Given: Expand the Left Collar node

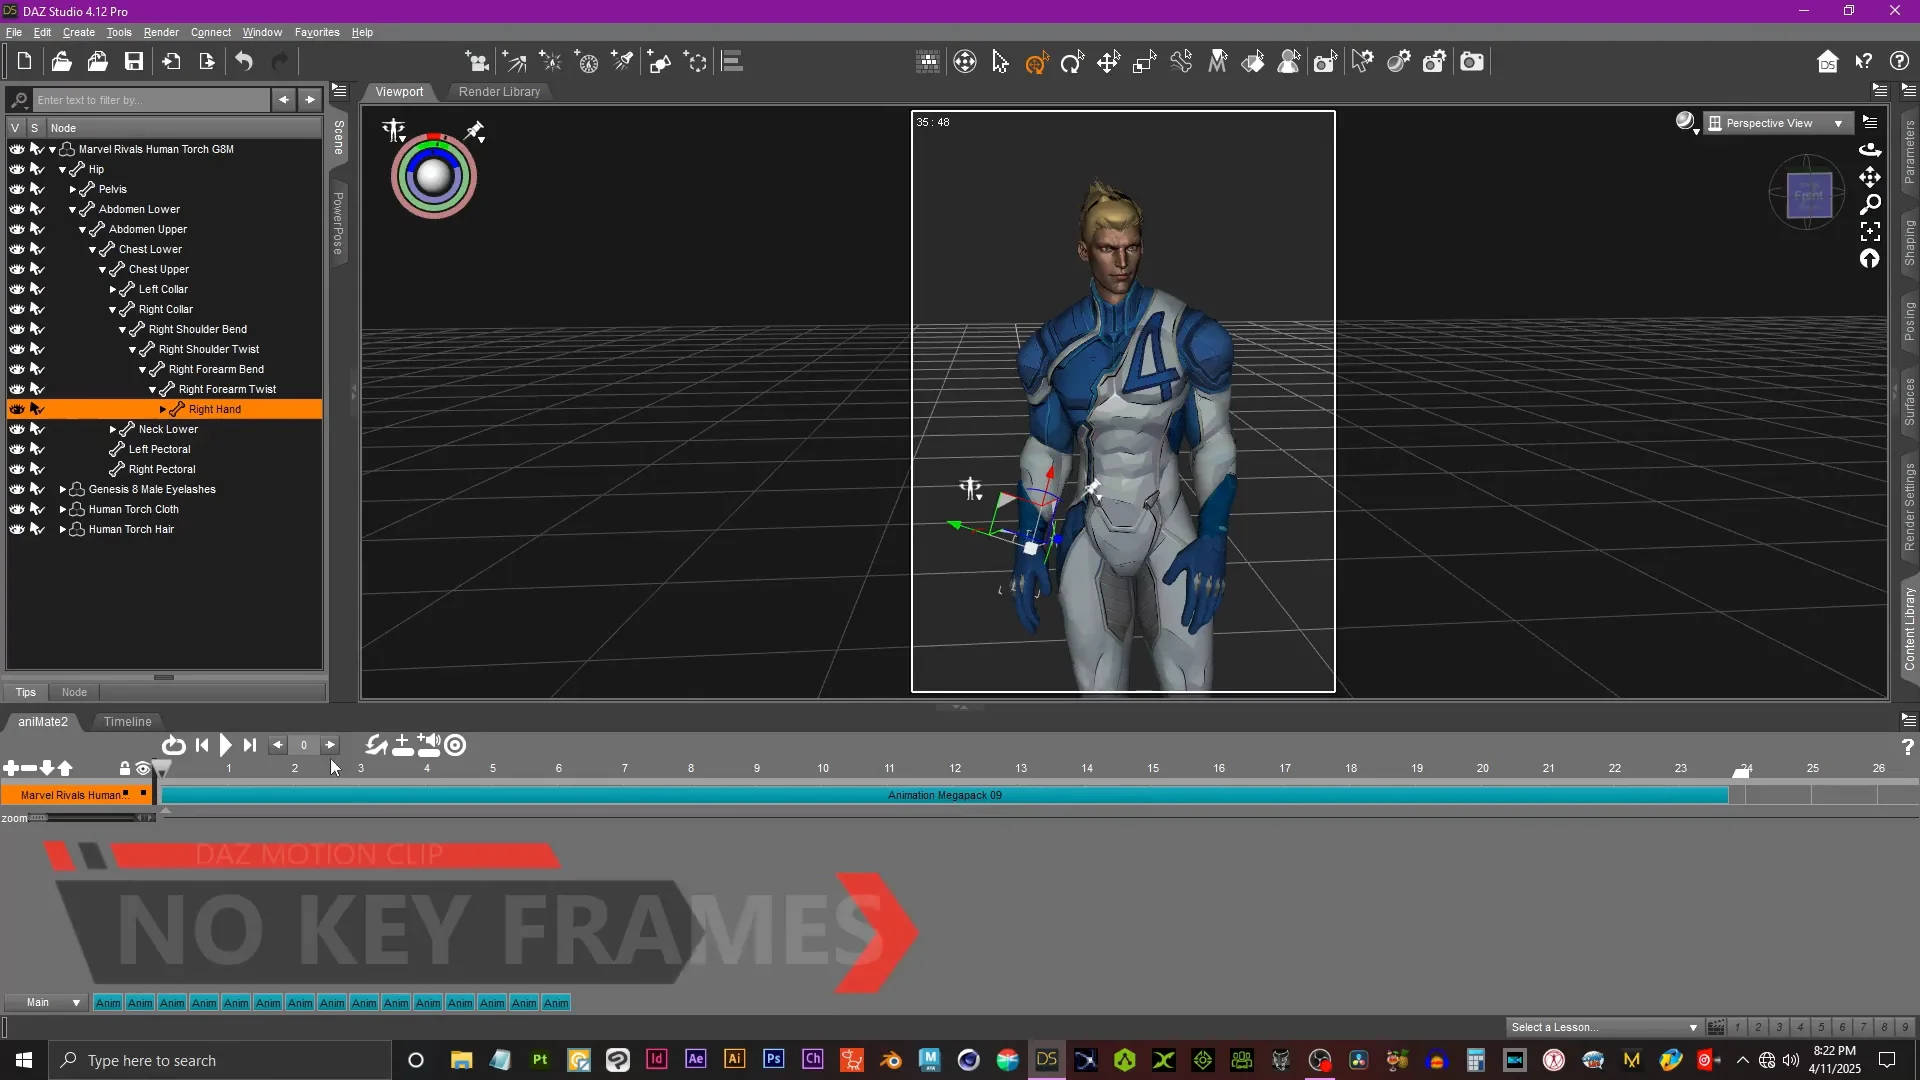Looking at the screenshot, I should pyautogui.click(x=113, y=289).
